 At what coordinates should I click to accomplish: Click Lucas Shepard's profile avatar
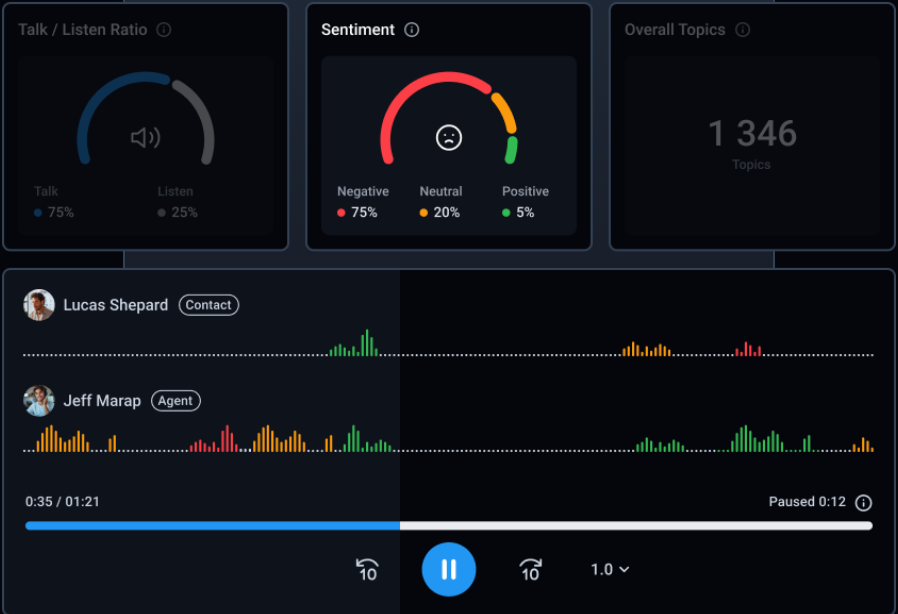click(x=39, y=305)
